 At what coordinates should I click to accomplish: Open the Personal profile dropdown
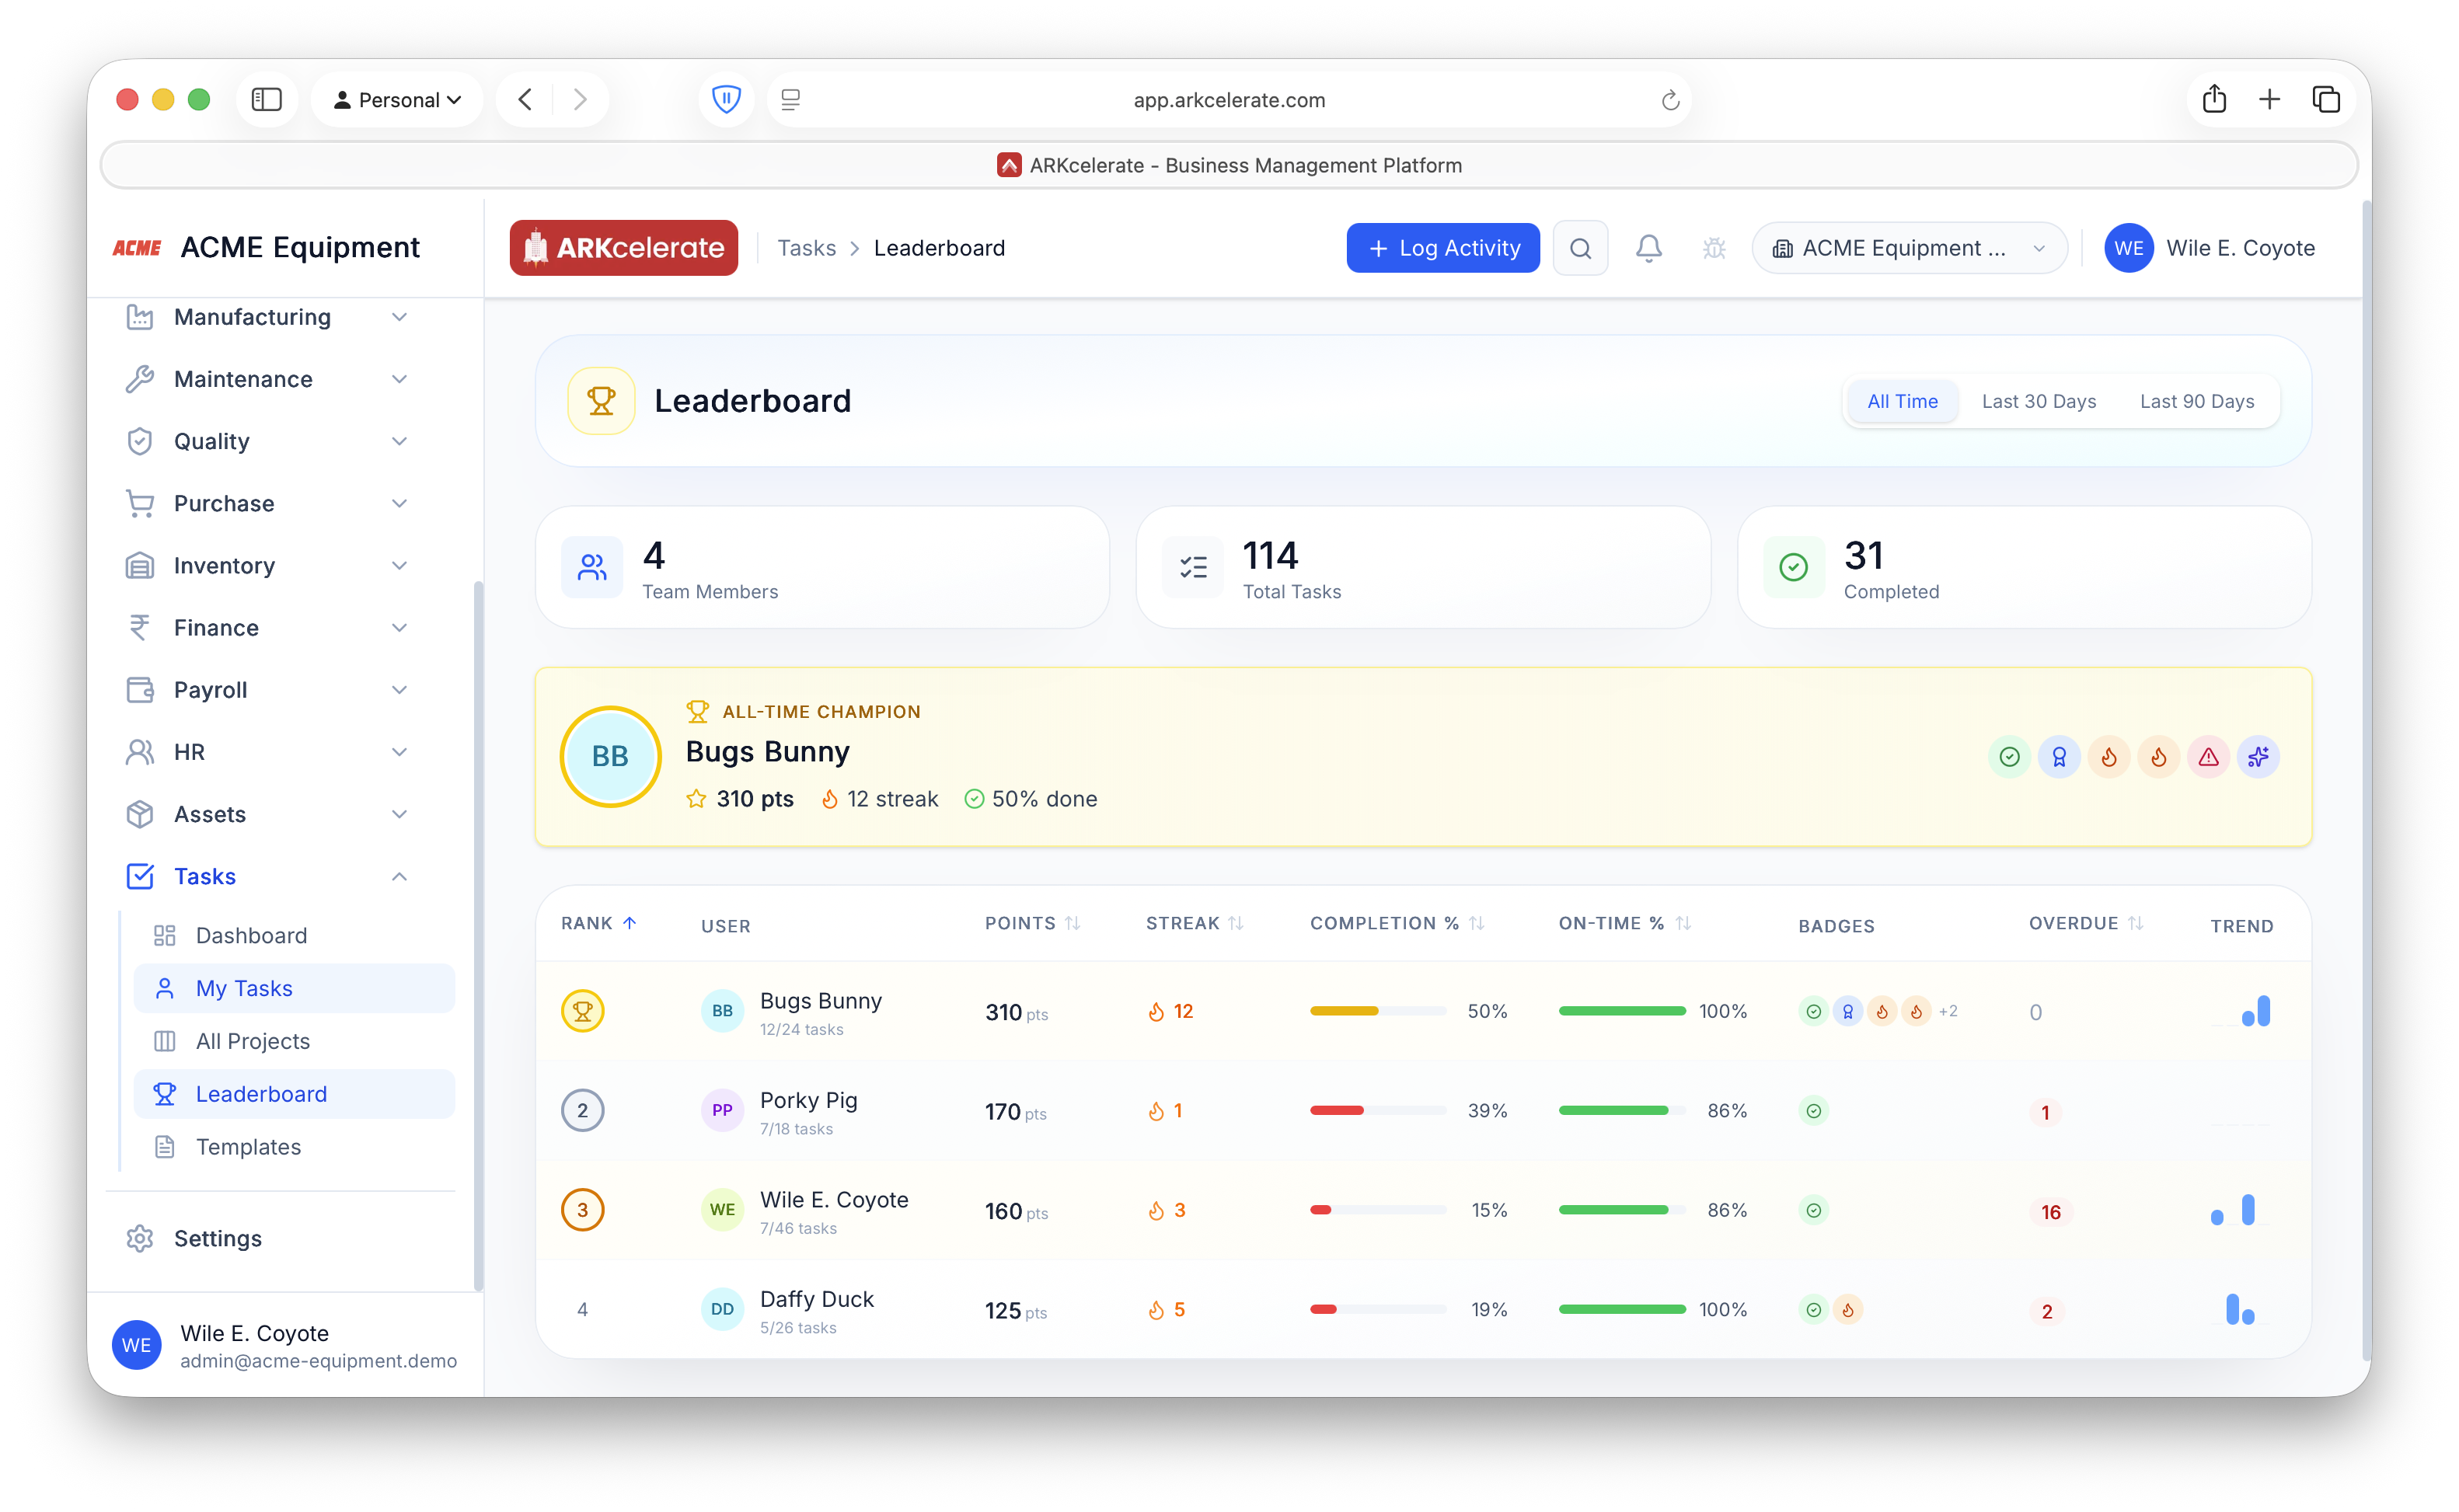tap(397, 99)
